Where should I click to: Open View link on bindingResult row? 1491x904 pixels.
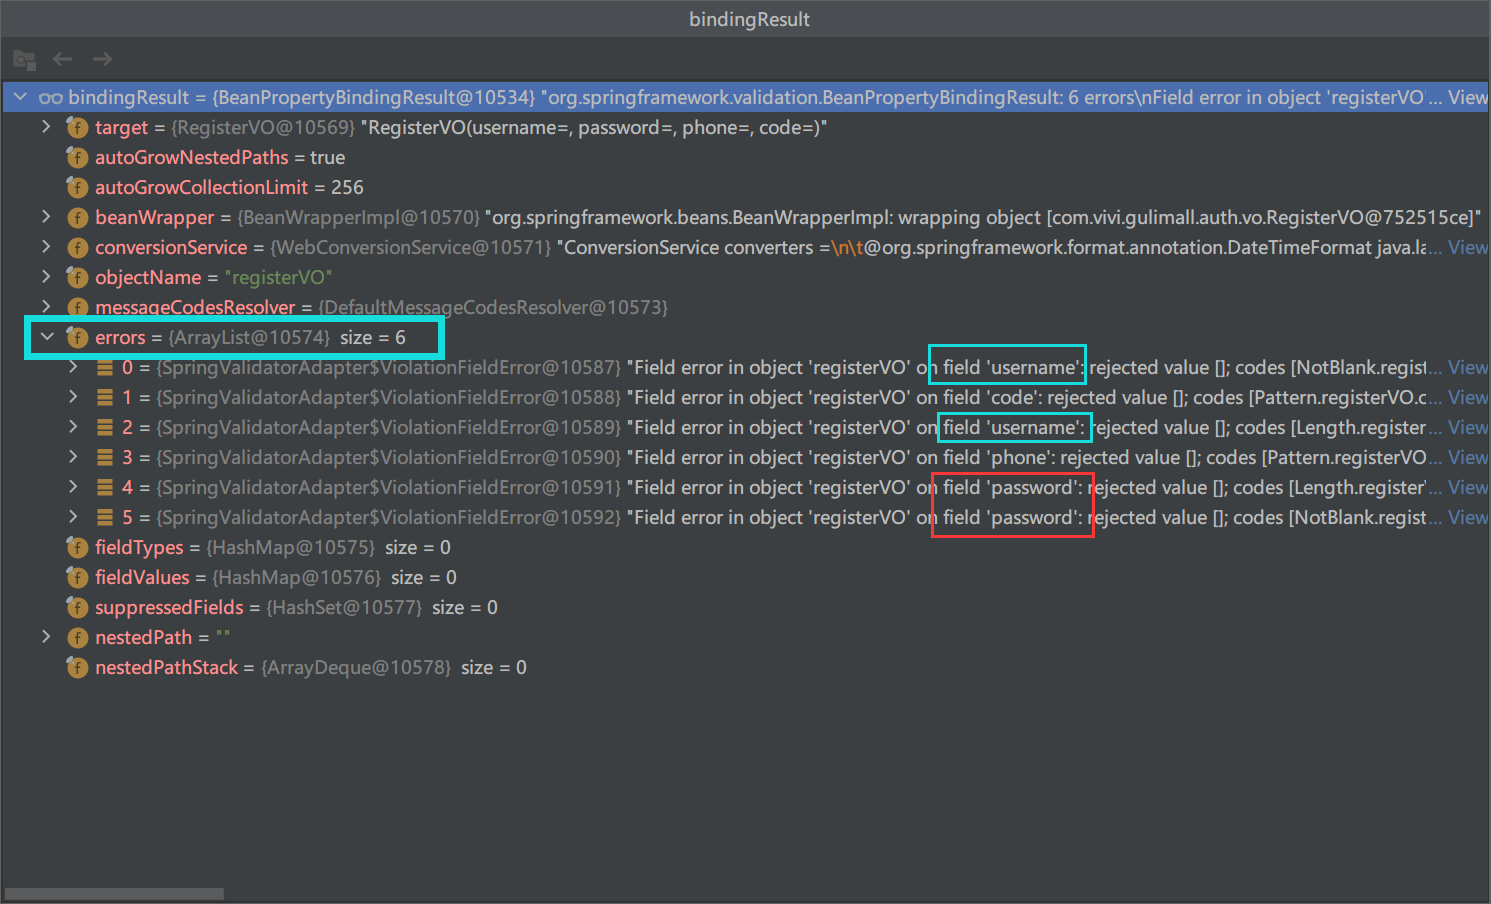(1467, 97)
